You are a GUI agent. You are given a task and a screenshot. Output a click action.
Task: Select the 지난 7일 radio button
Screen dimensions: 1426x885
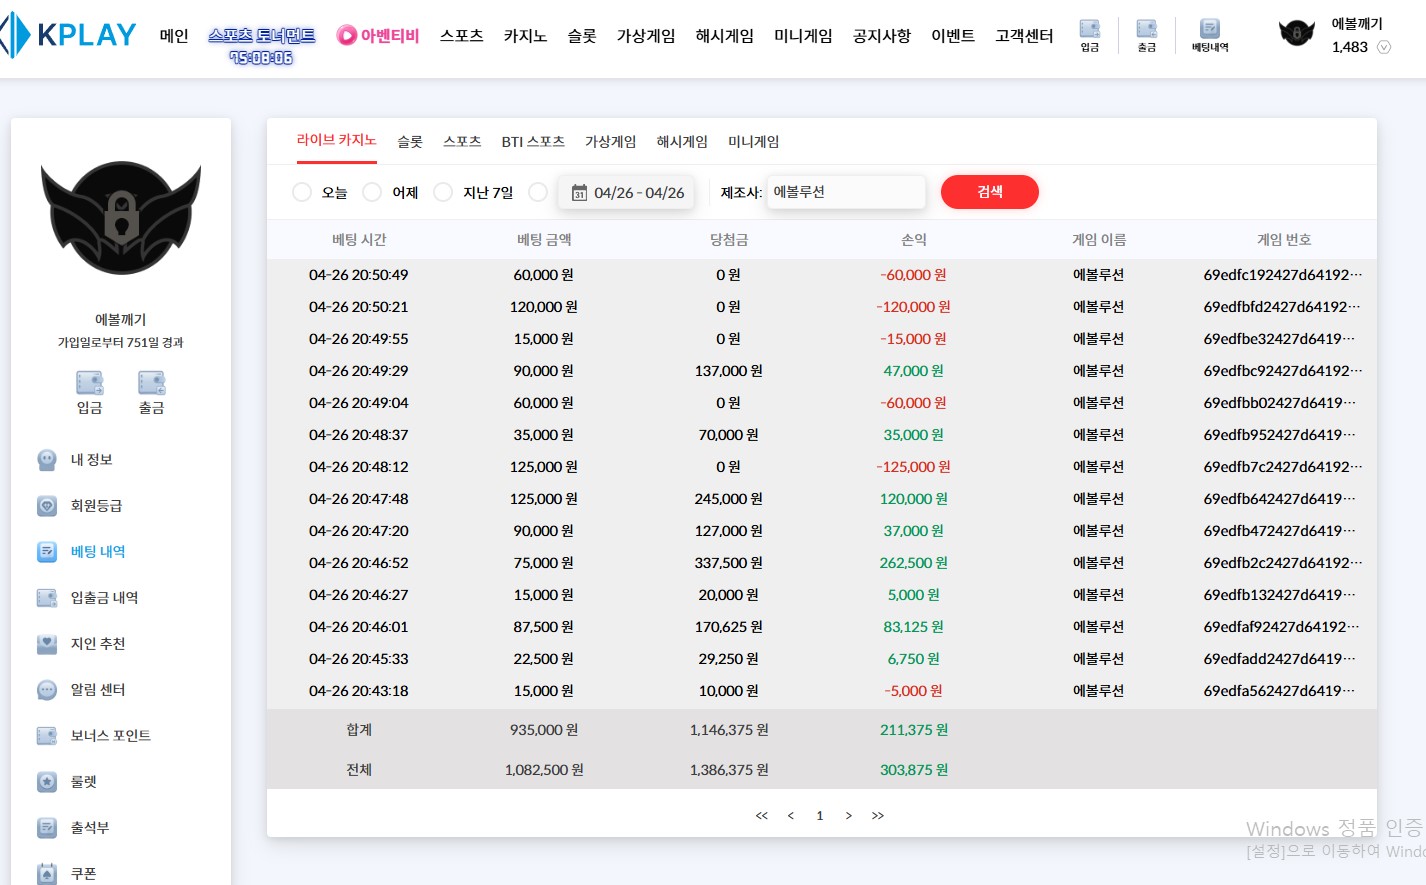click(x=443, y=192)
